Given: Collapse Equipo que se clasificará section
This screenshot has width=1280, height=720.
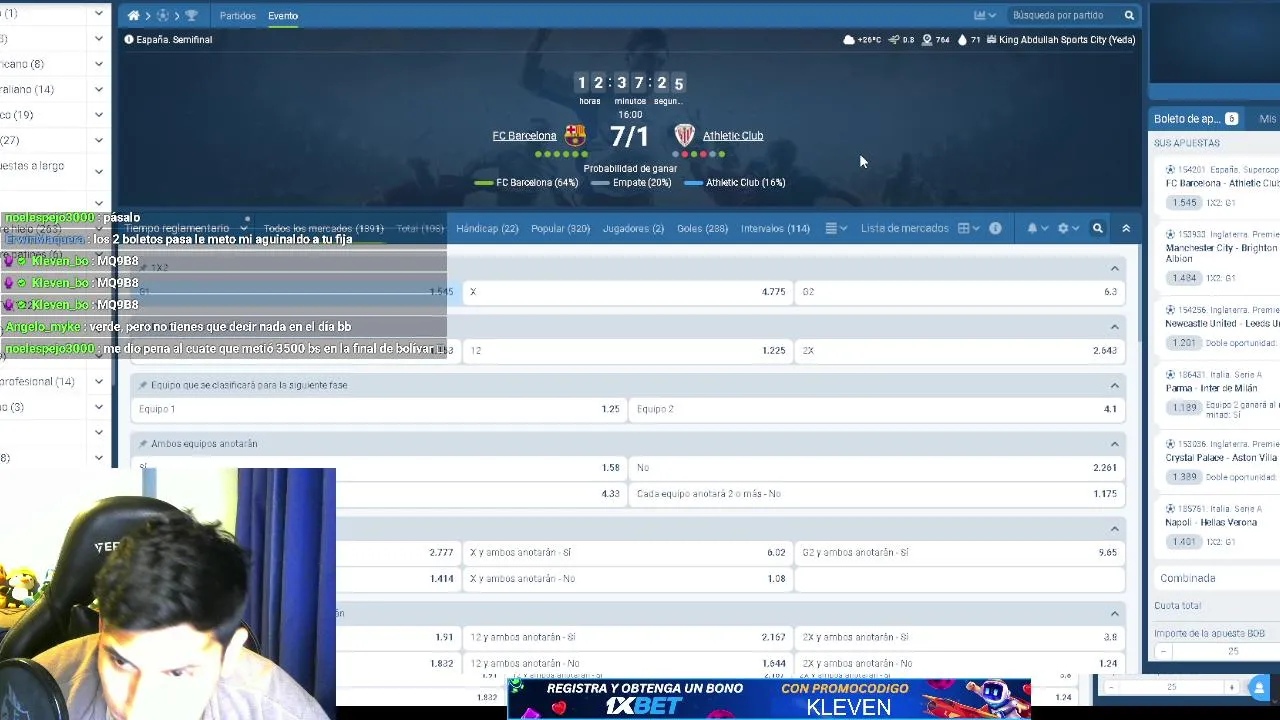Looking at the screenshot, I should coord(1114,386).
